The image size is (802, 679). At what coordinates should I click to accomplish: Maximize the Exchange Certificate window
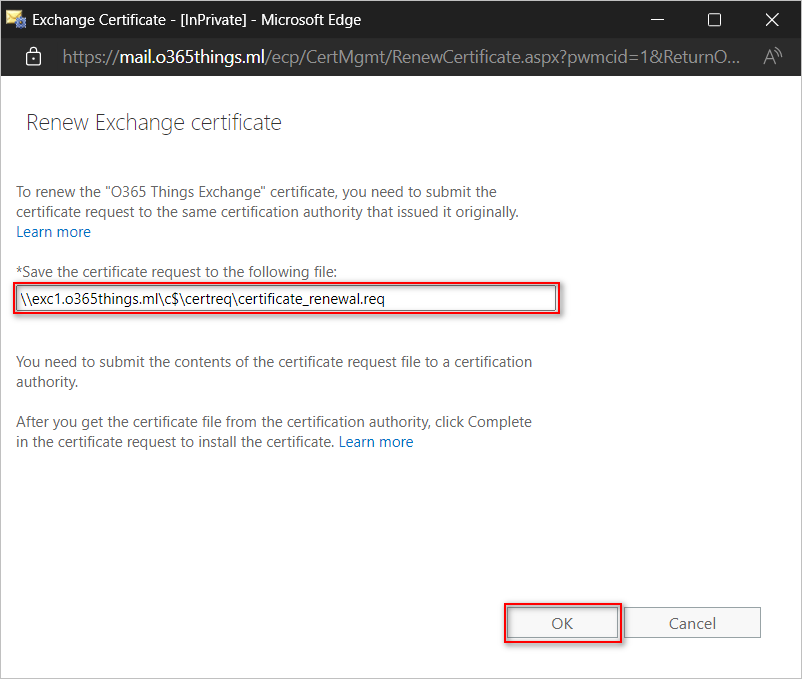point(715,19)
